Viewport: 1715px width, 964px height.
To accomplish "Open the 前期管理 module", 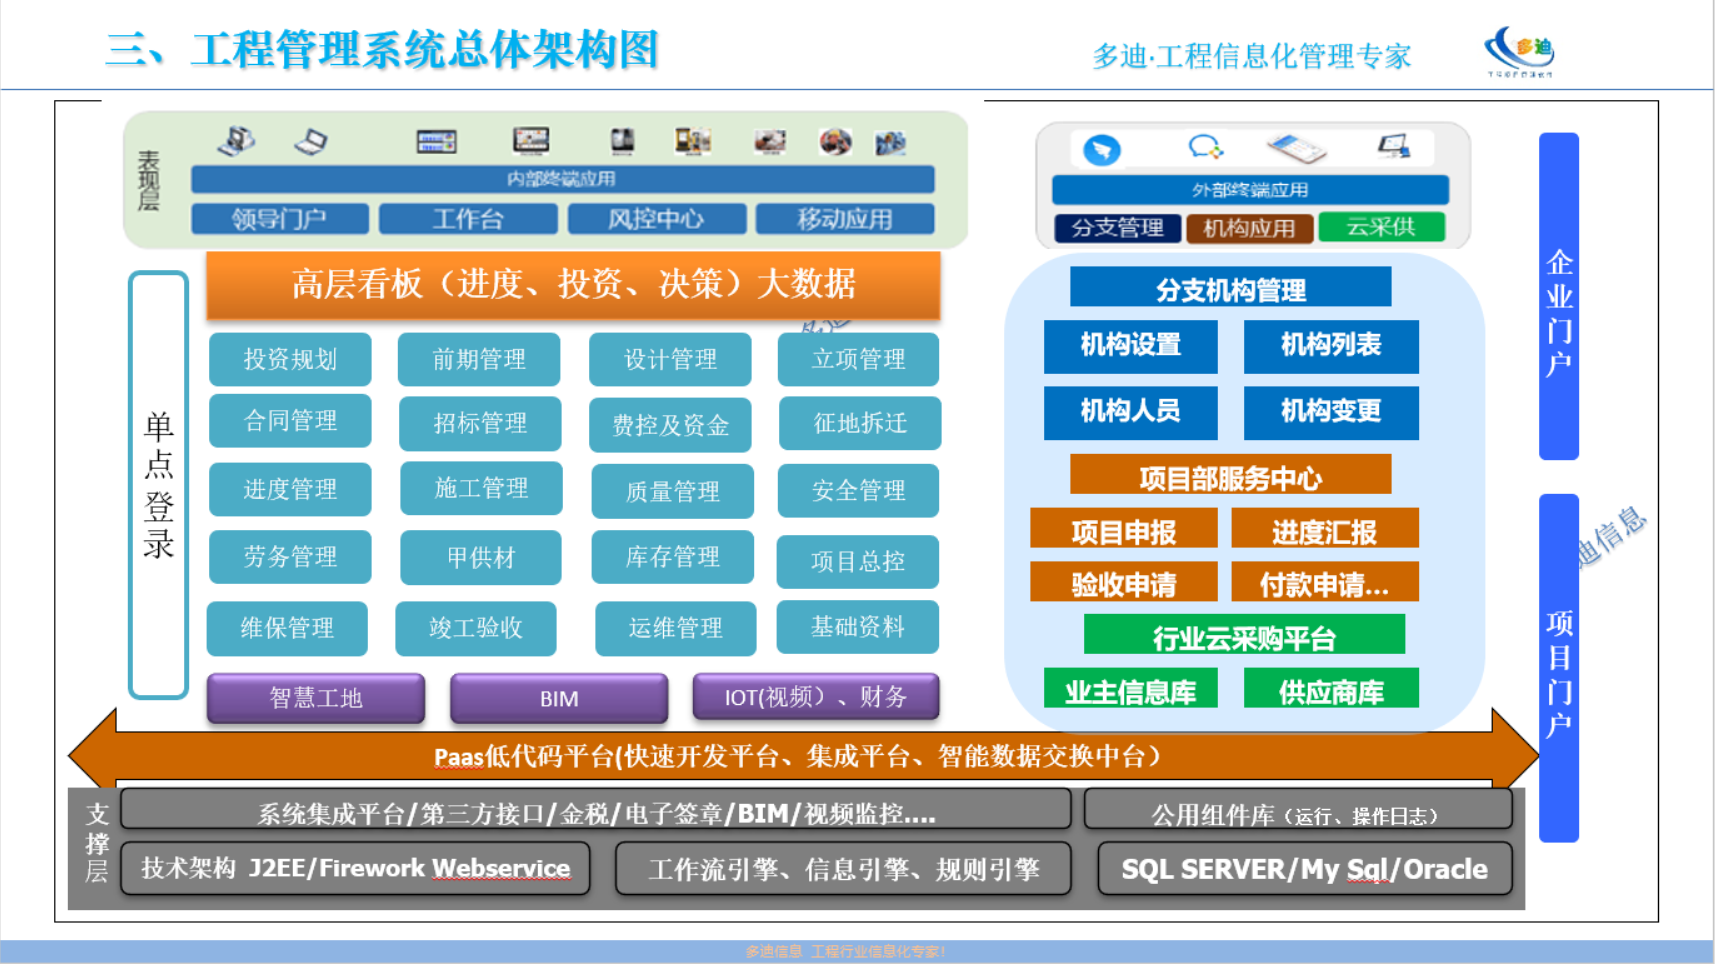I will 479,360.
